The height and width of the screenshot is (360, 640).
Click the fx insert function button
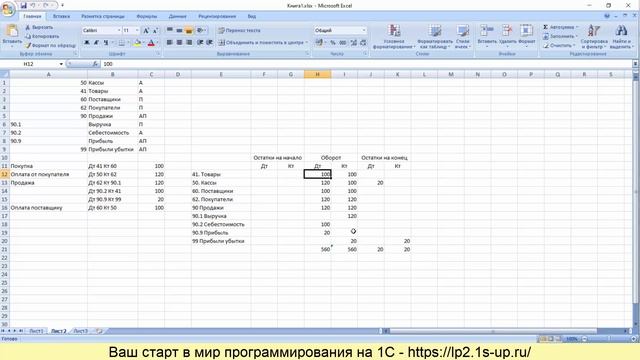[x=95, y=64]
